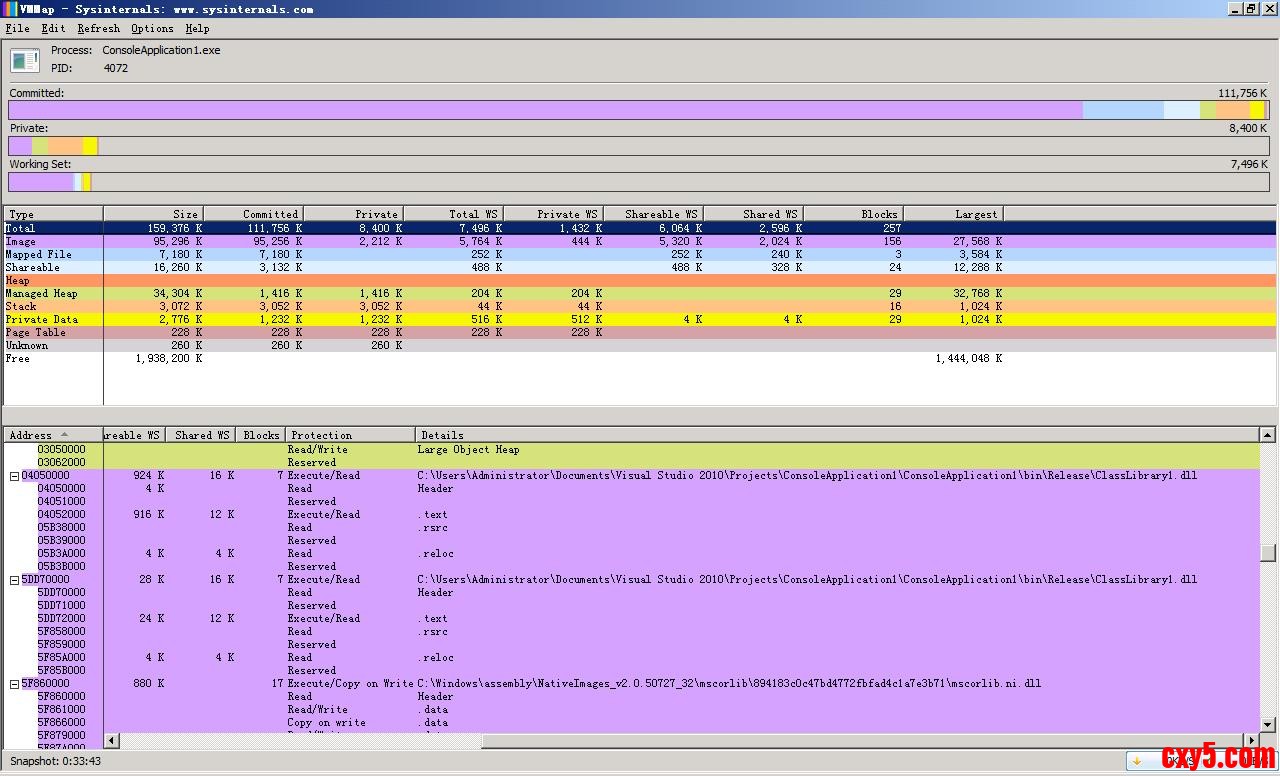Open the Refresh menu
The image size is (1280, 776).
pyautogui.click(x=98, y=29)
